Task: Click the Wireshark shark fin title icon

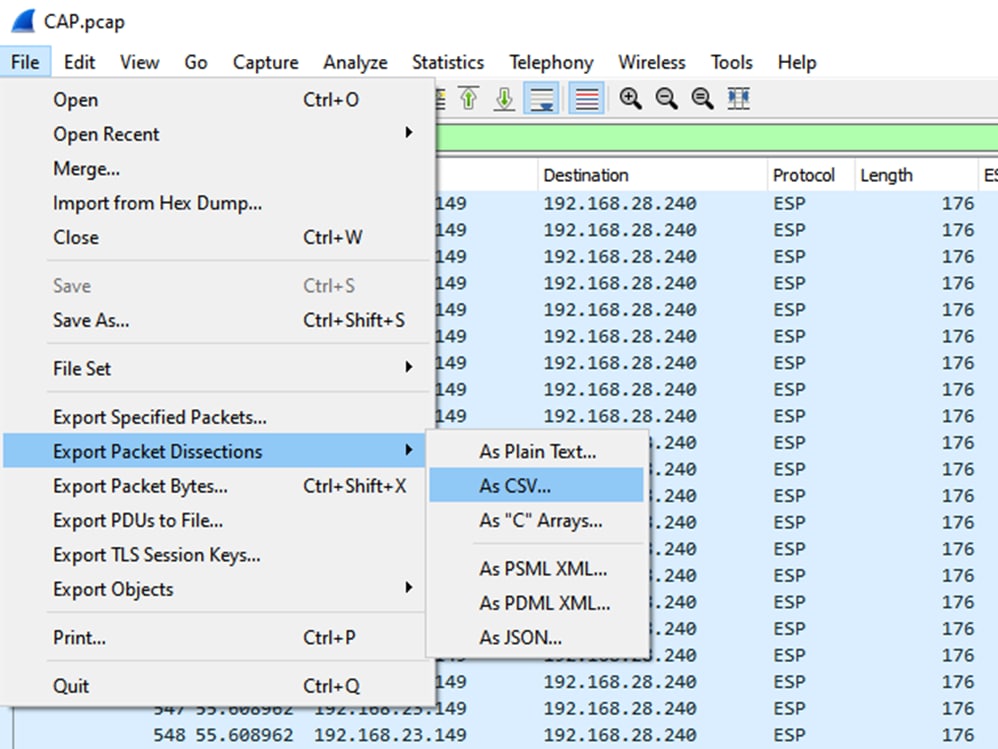Action: [x=21, y=21]
